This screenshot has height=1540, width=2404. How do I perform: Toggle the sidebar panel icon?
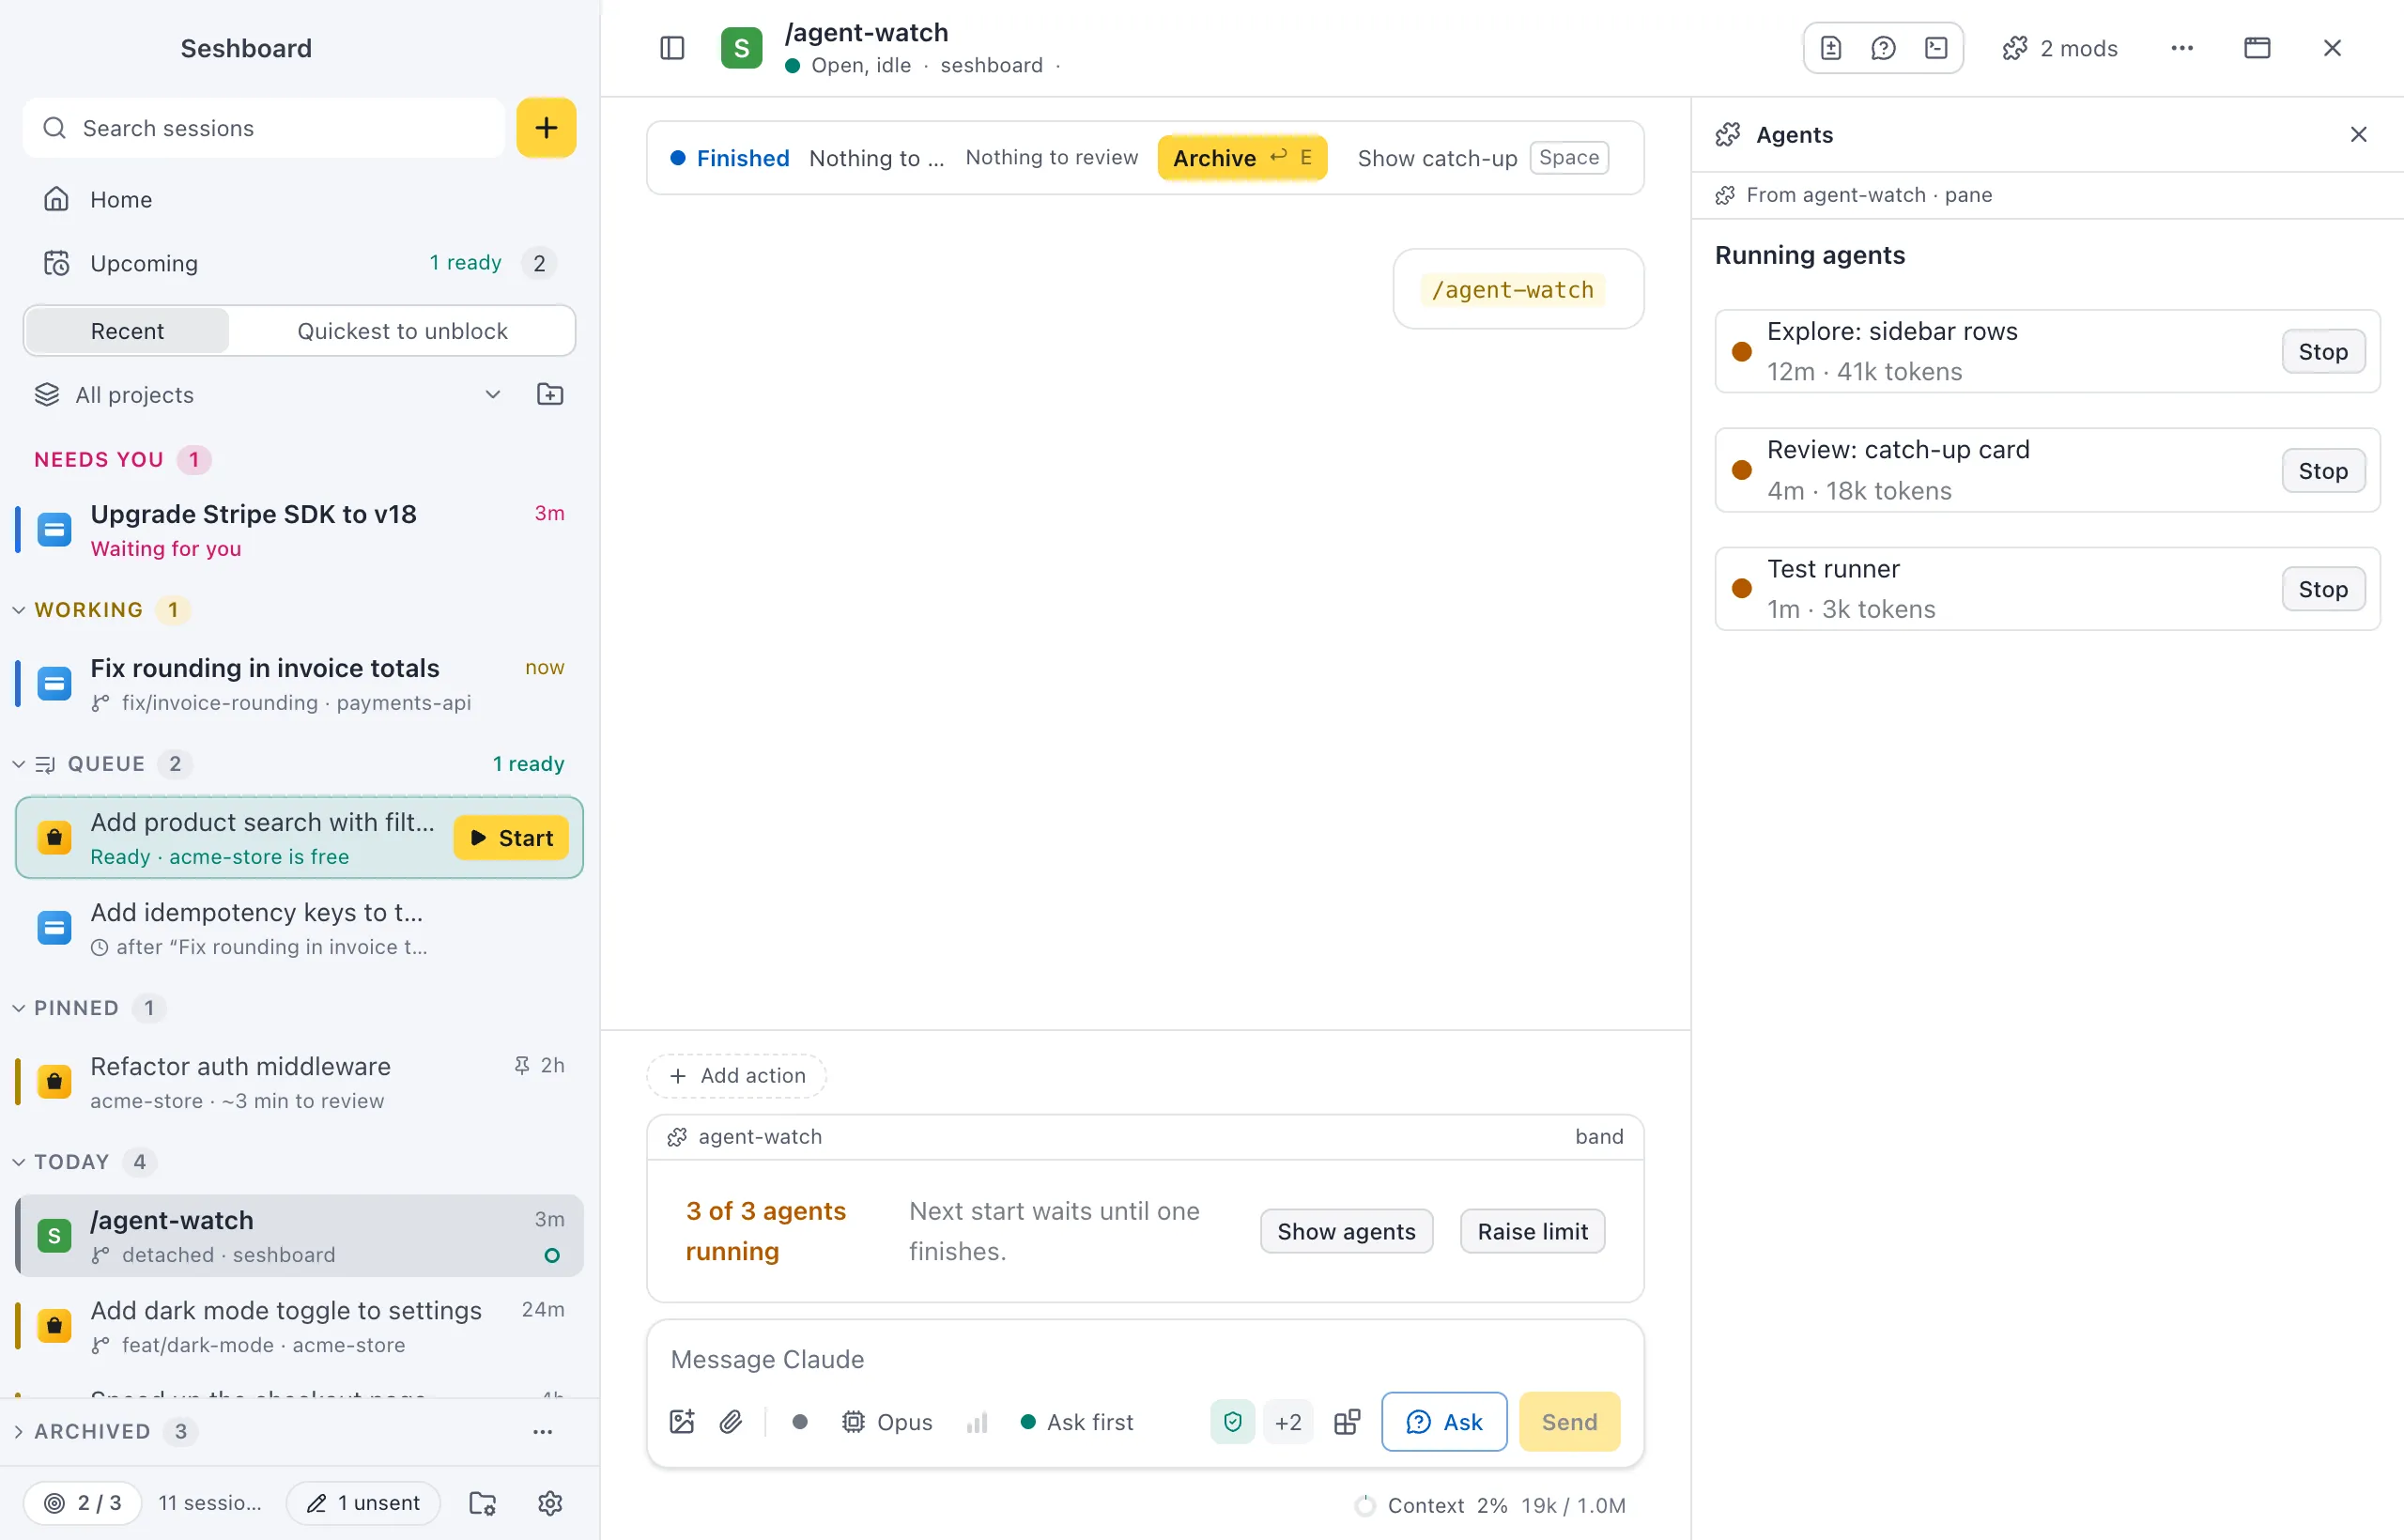(x=672, y=48)
